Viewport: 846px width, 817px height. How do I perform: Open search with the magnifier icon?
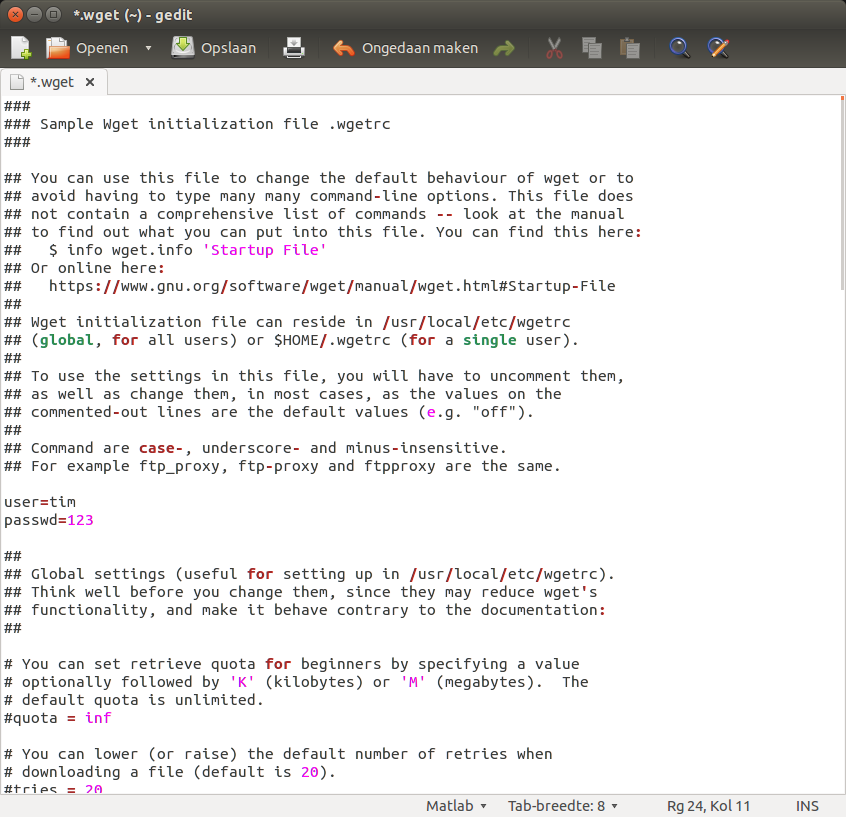point(680,48)
